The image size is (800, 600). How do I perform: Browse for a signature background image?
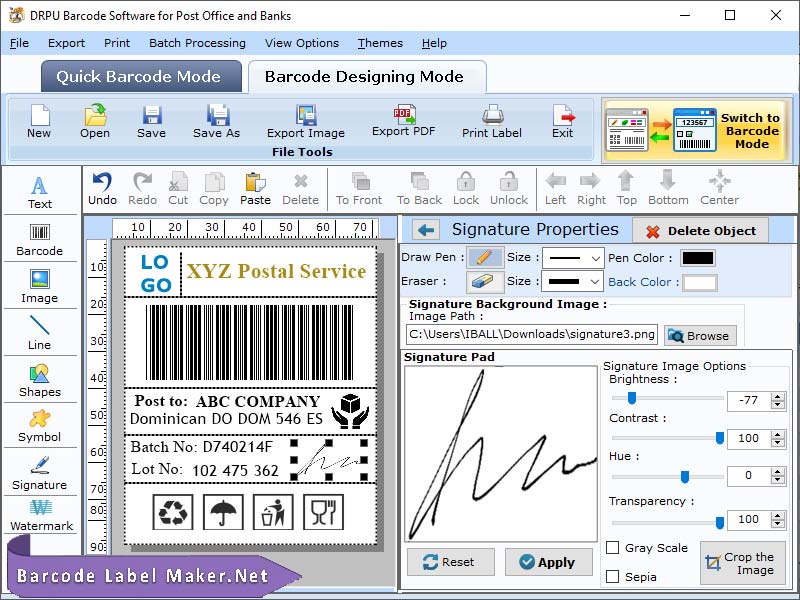click(699, 335)
